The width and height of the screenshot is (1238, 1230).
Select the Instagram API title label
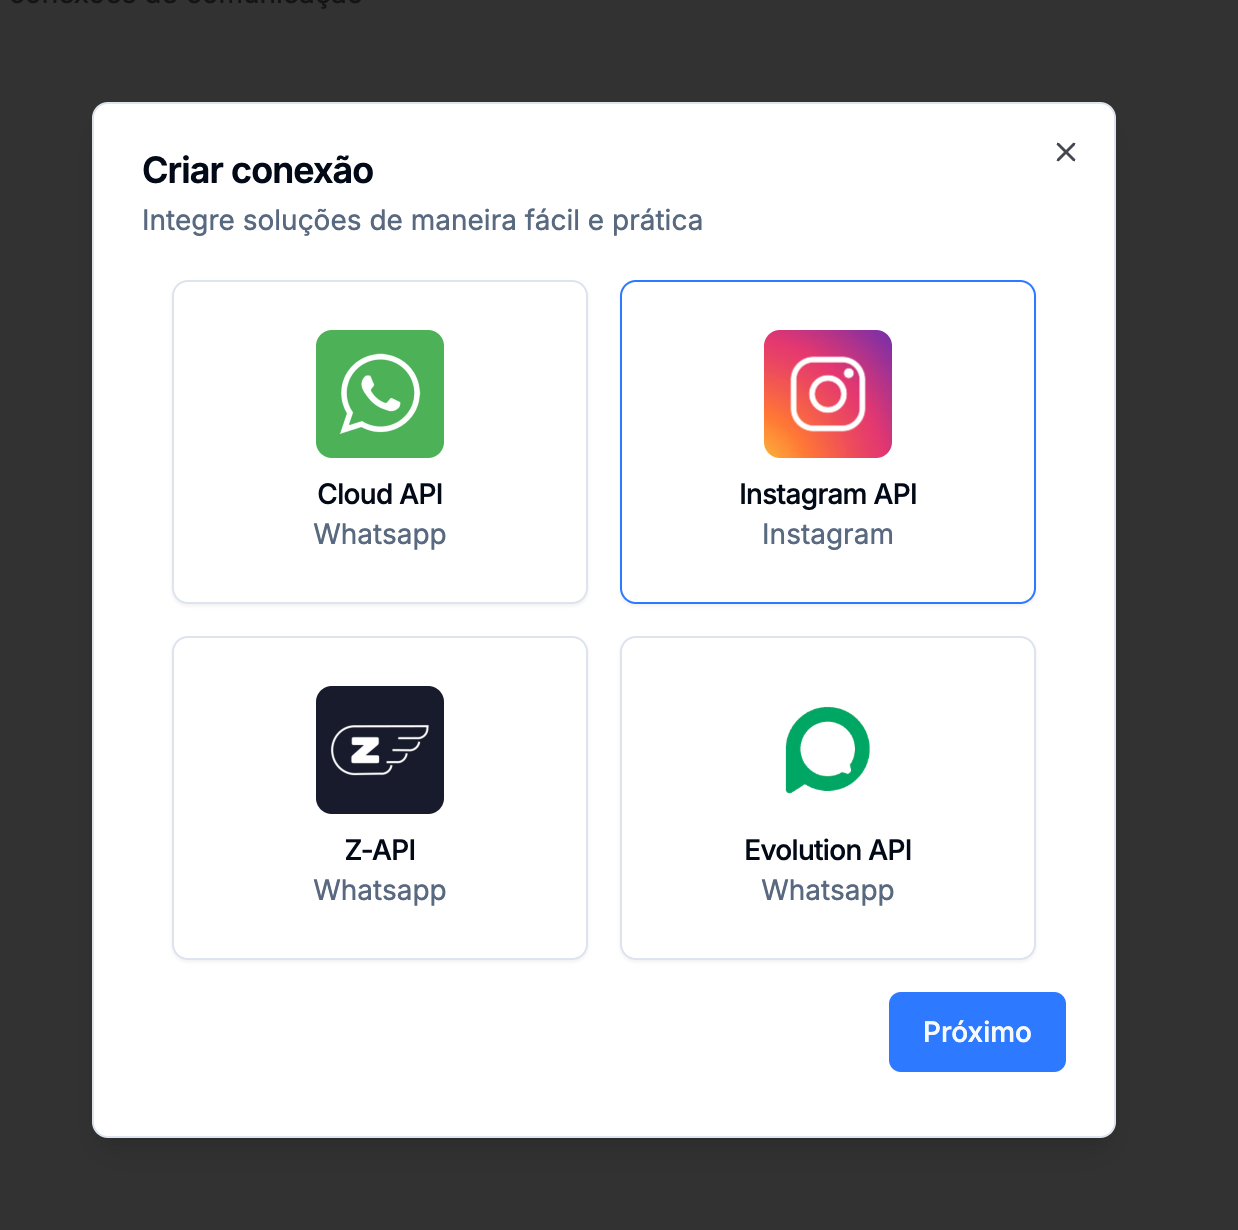point(828,494)
